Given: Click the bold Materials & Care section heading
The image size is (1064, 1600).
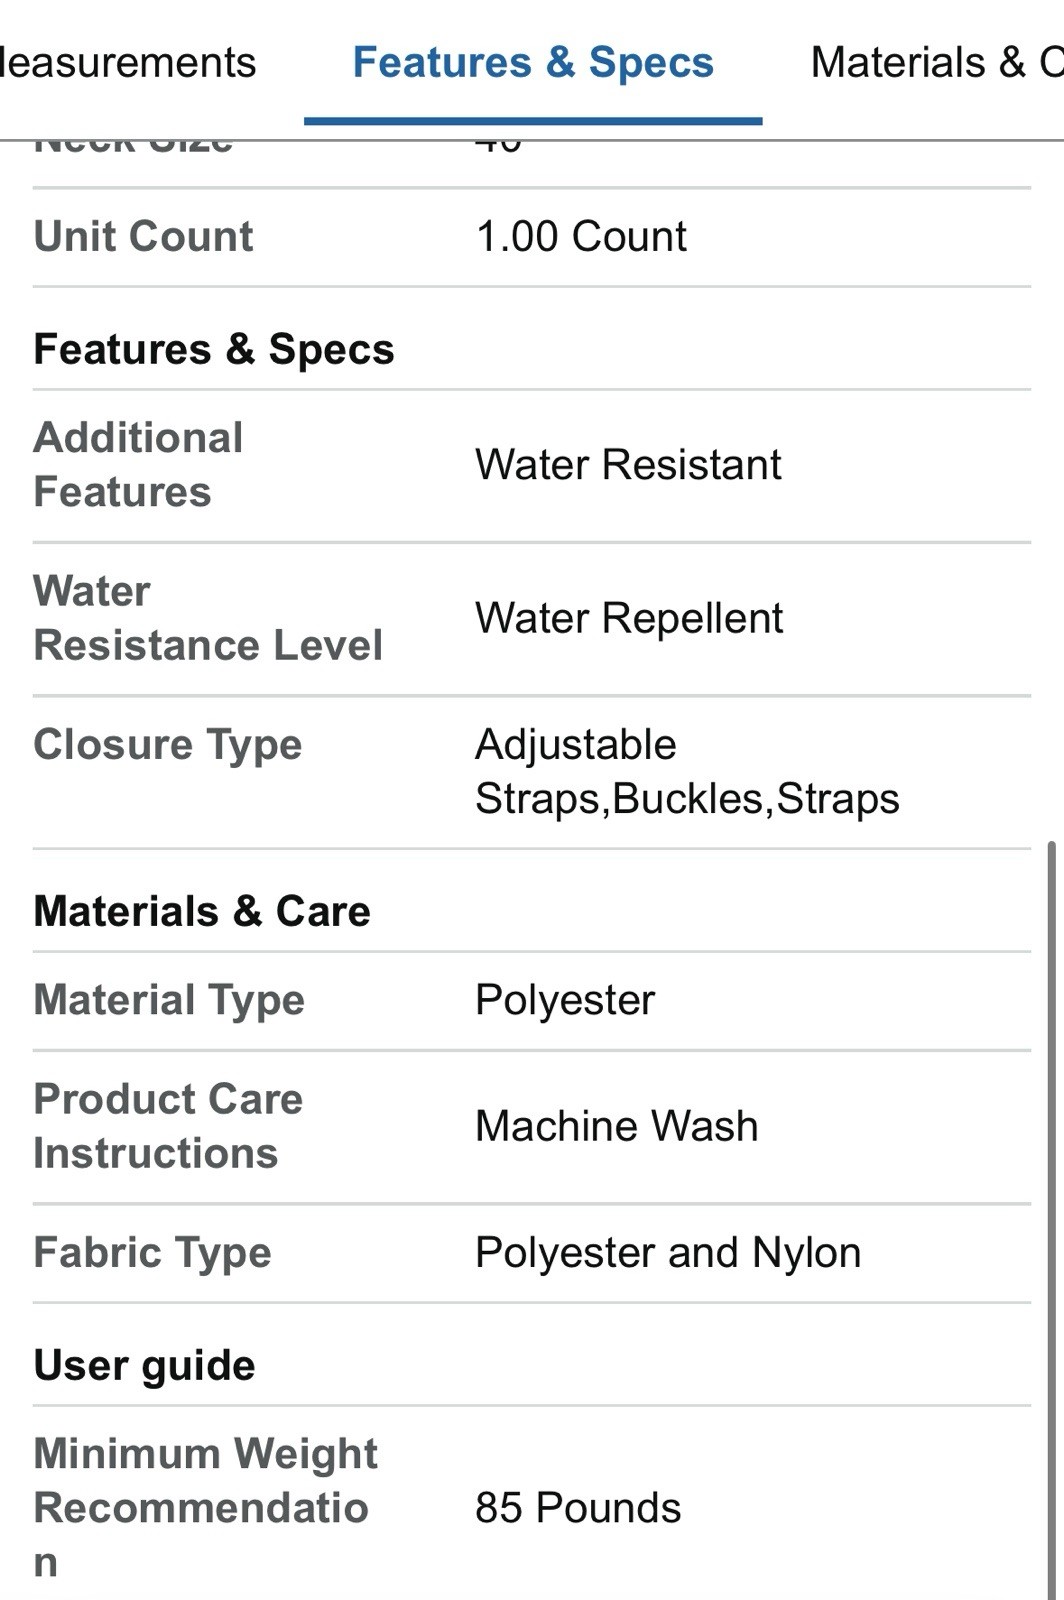Looking at the screenshot, I should point(202,911).
